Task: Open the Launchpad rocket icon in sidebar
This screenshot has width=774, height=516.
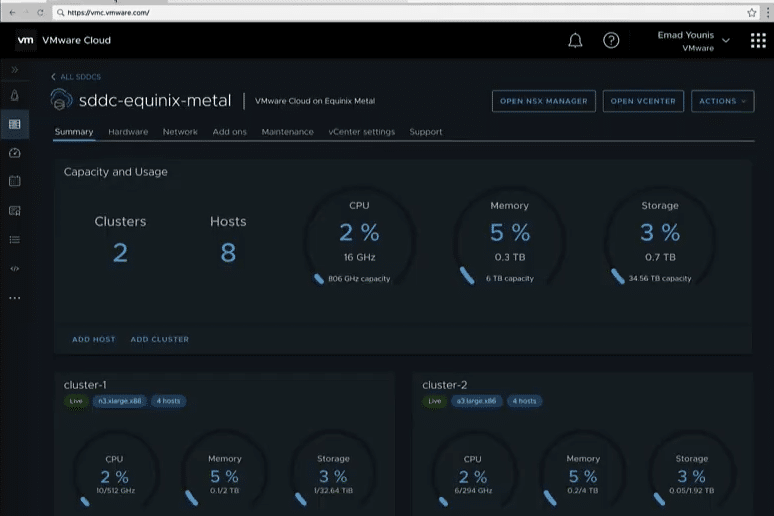Action: point(15,95)
